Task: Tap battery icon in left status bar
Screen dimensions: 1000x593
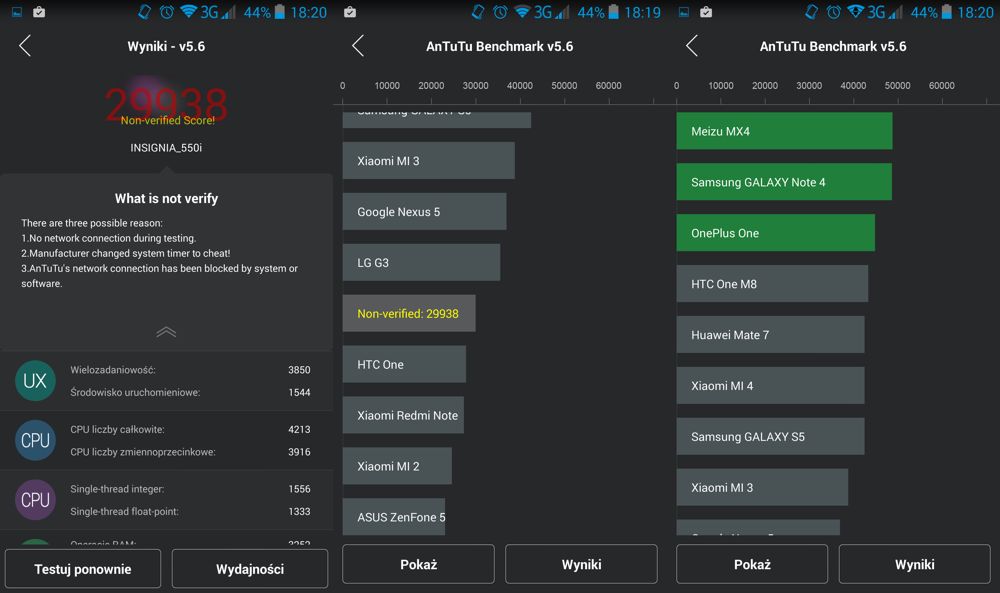Action: 279,11
